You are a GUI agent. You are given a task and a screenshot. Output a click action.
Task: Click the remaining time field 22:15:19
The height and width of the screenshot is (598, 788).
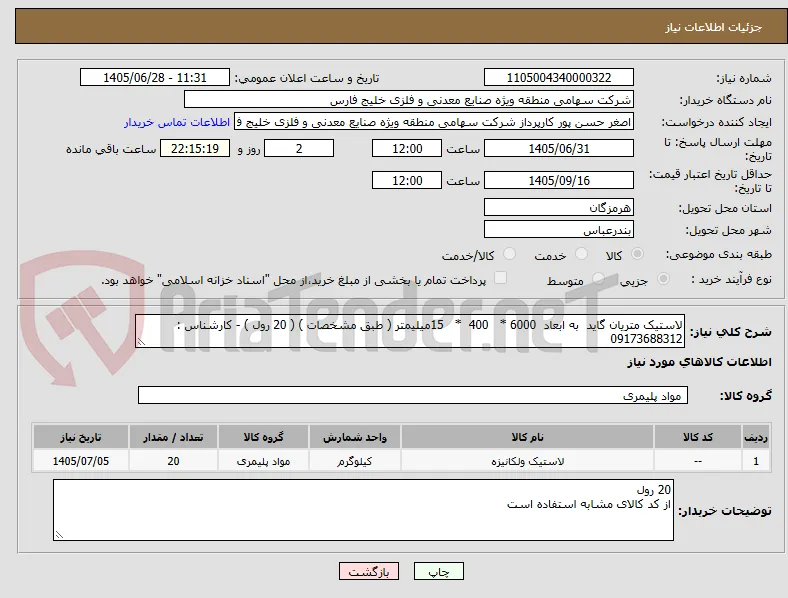[195, 148]
